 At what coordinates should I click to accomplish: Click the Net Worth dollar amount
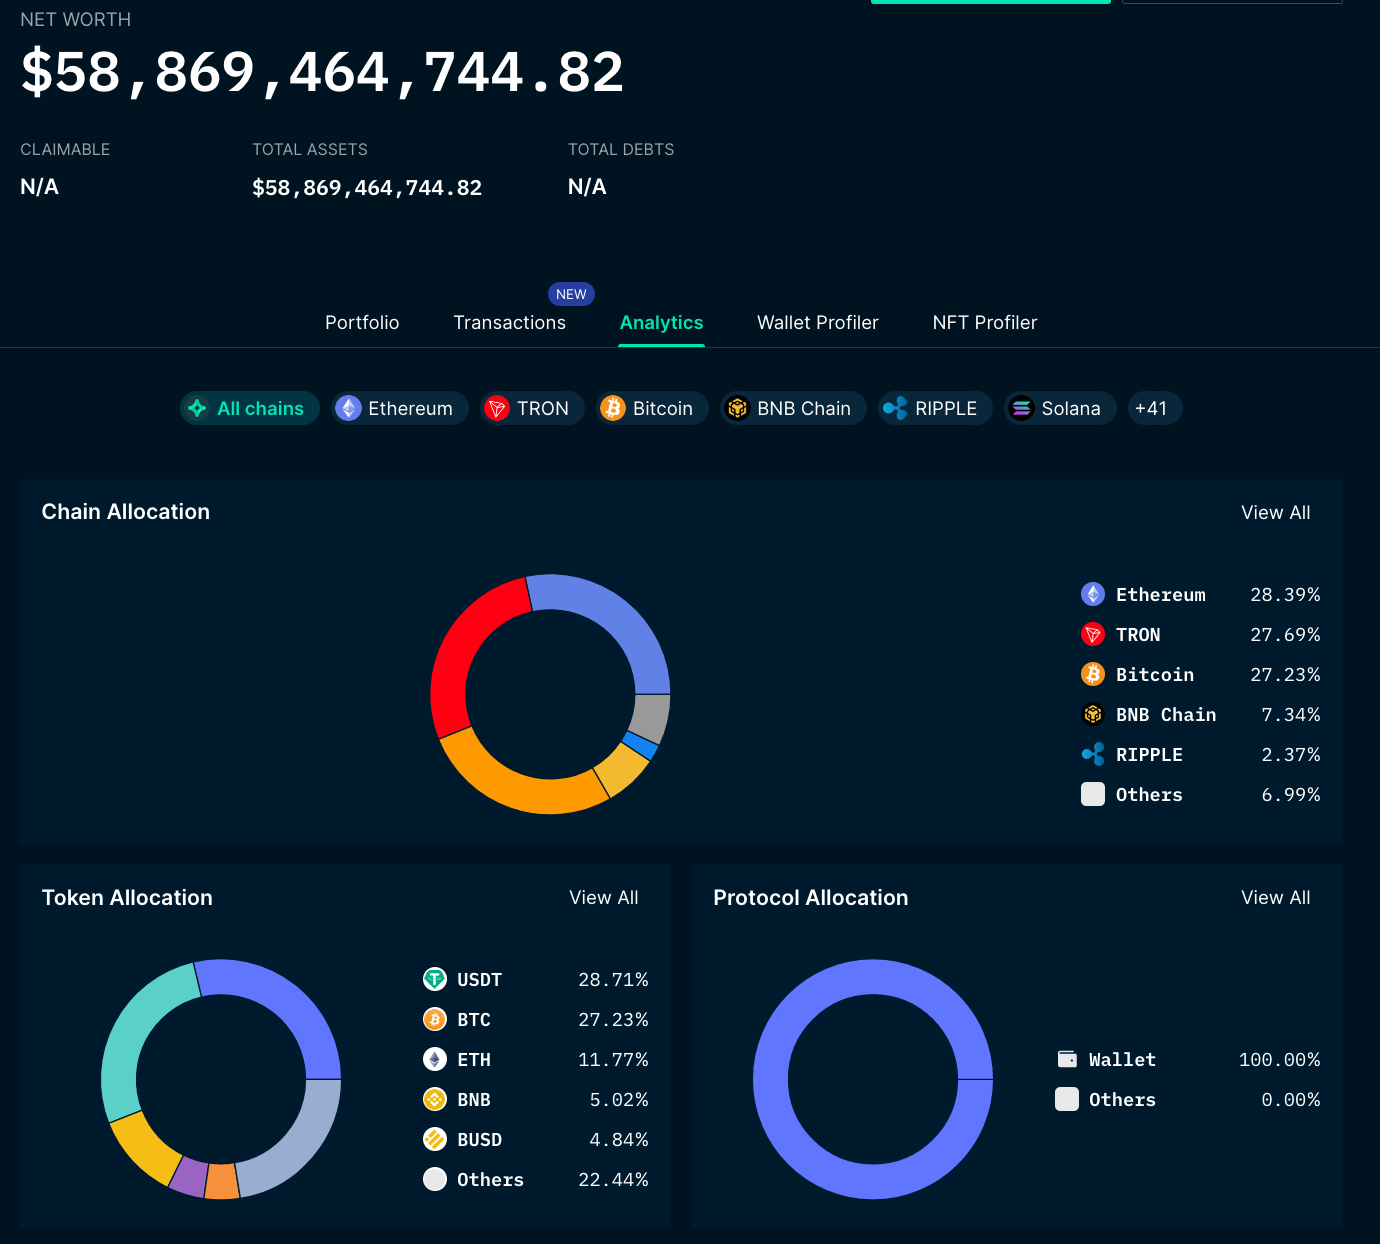pos(322,72)
